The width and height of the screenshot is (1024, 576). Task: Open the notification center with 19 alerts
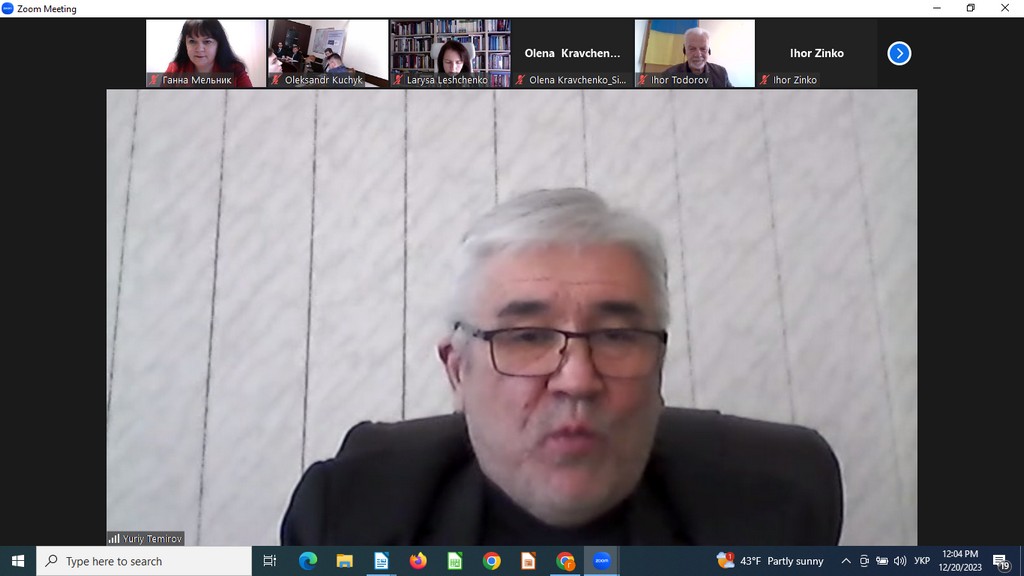[x=1000, y=561]
